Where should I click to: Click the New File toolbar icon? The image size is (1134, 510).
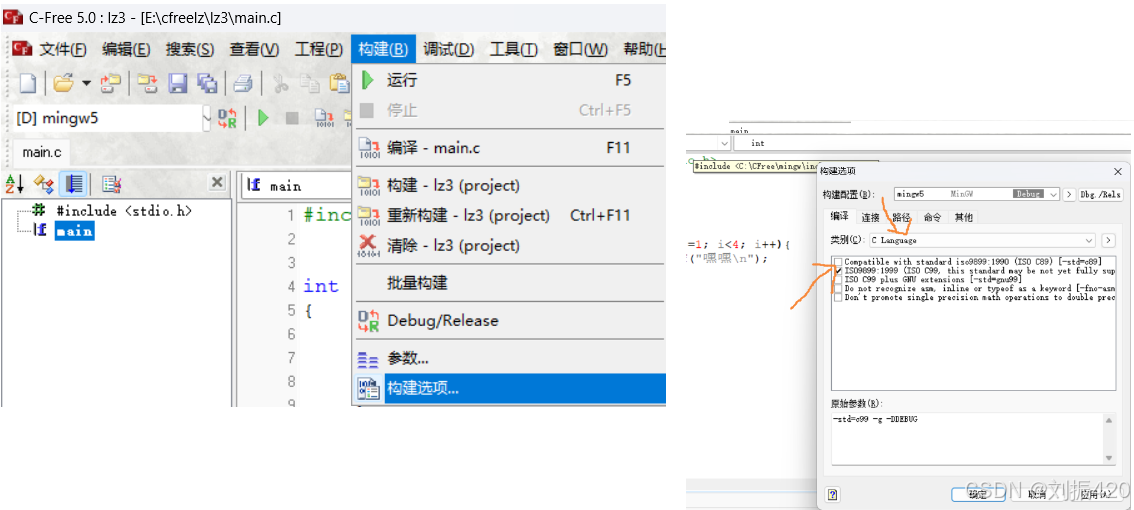(27, 84)
